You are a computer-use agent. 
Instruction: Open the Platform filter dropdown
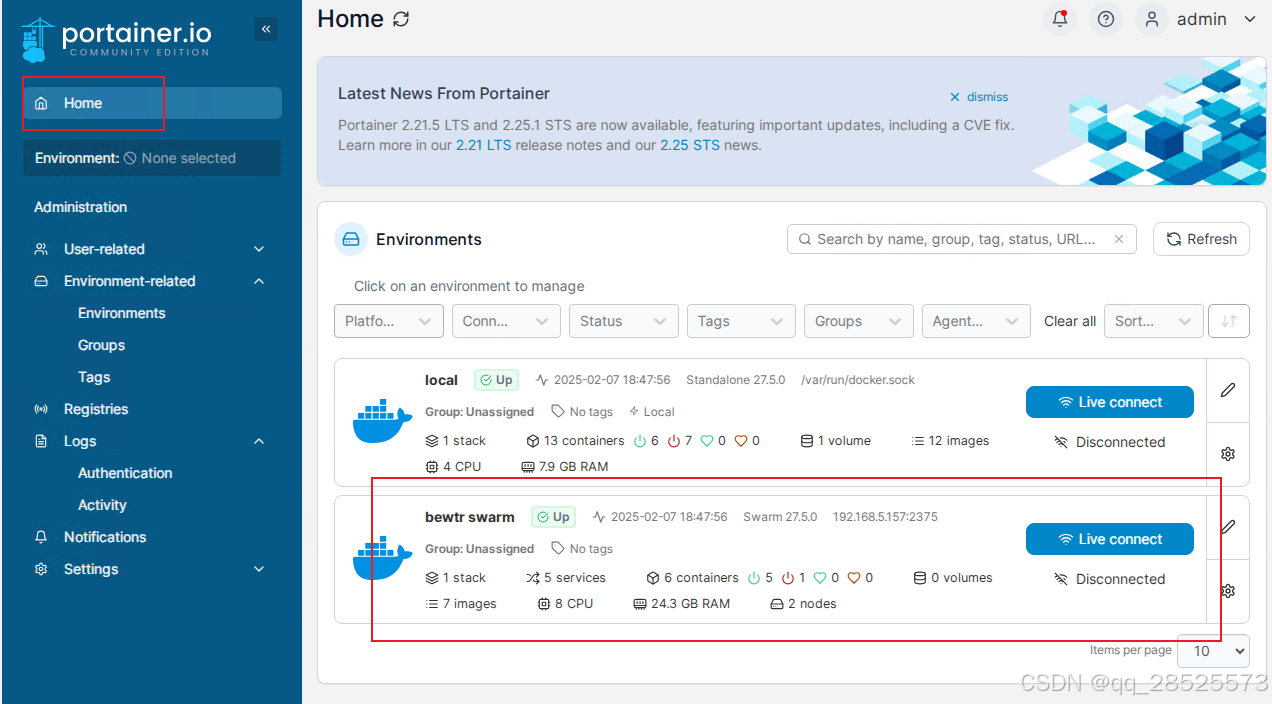(x=389, y=321)
